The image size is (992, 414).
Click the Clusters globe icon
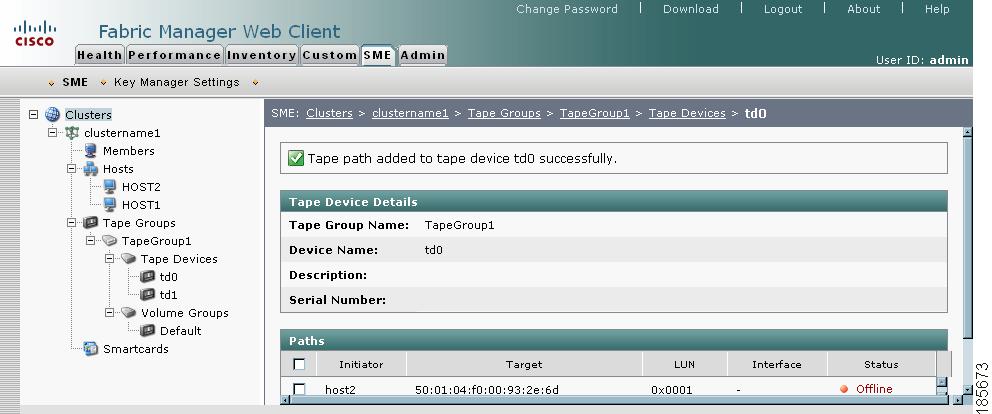(53, 115)
